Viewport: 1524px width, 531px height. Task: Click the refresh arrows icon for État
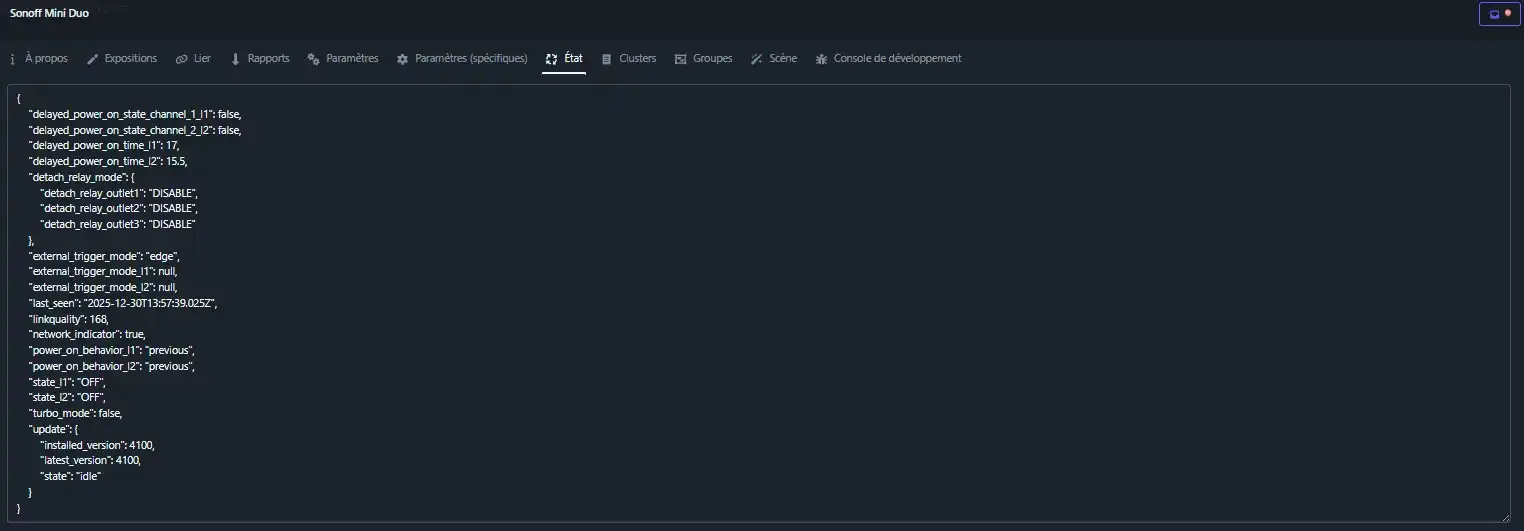point(551,59)
